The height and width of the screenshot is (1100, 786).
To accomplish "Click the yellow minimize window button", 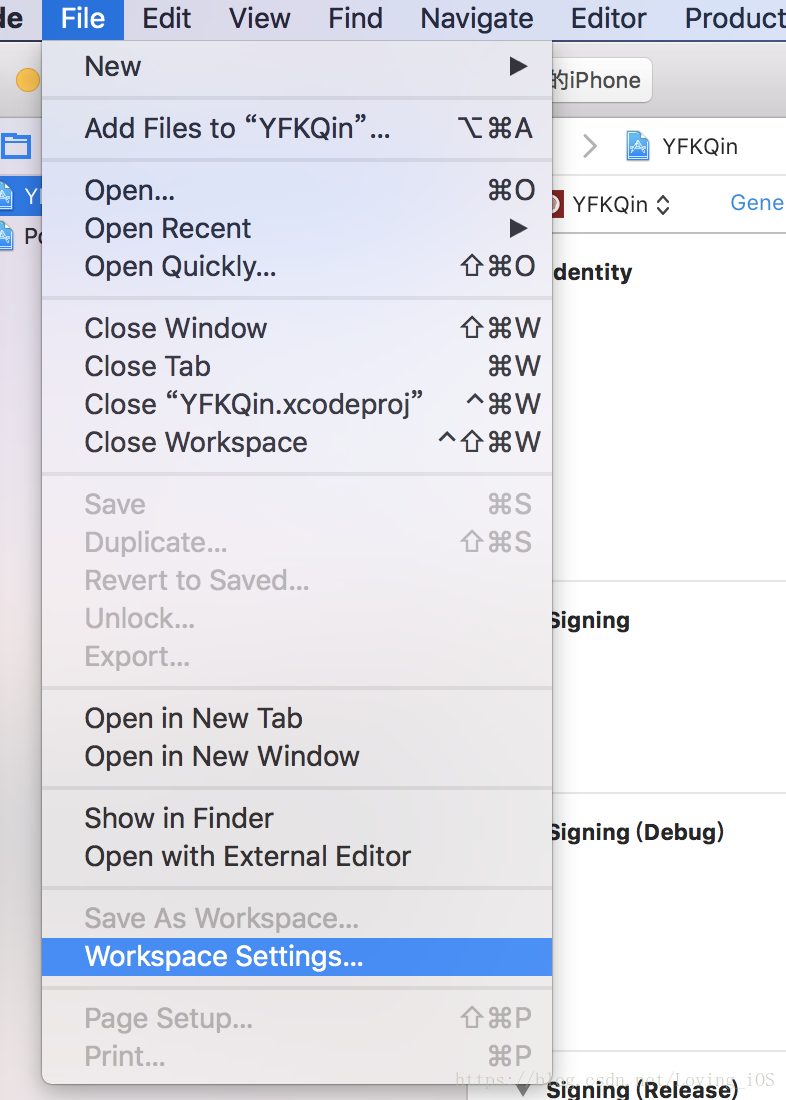I will click(28, 80).
